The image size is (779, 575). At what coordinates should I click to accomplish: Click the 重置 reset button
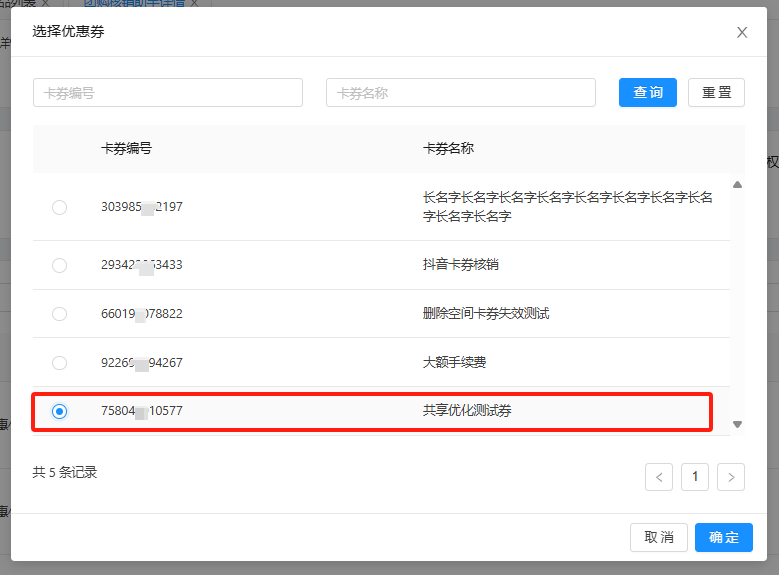[716, 93]
